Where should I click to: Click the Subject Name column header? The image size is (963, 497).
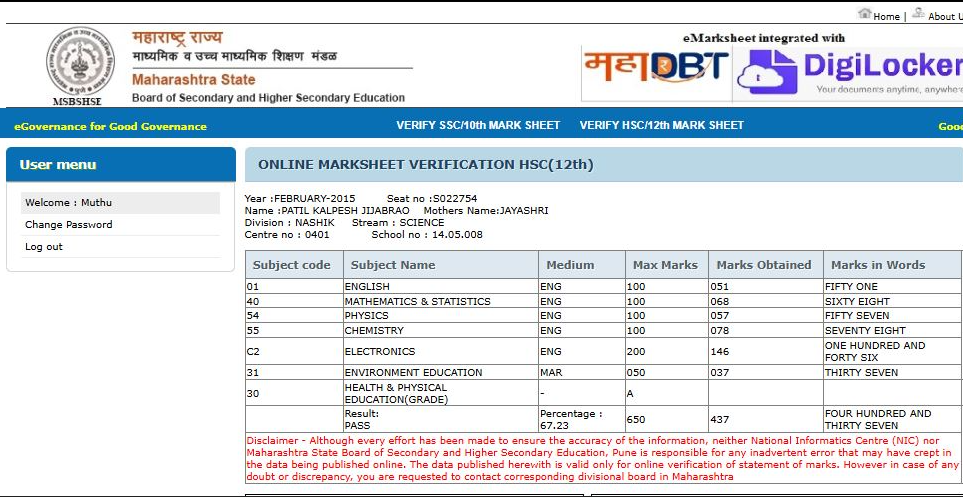click(440, 265)
